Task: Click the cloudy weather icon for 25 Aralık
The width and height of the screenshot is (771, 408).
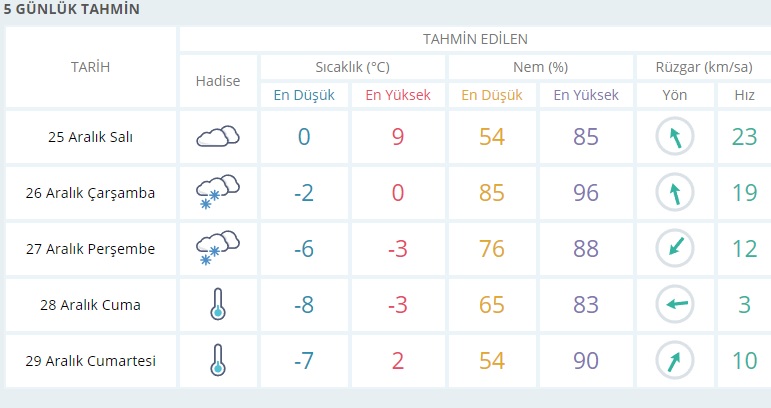Action: click(x=218, y=137)
